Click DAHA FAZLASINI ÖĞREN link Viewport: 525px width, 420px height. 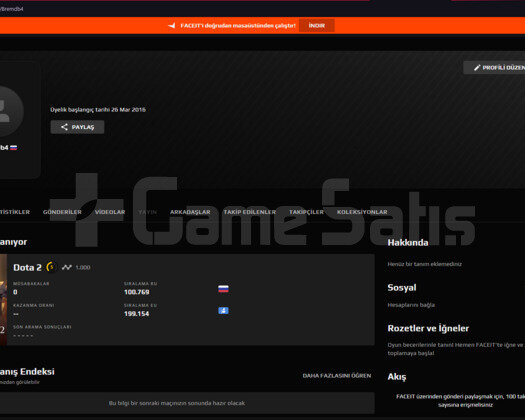click(x=337, y=376)
